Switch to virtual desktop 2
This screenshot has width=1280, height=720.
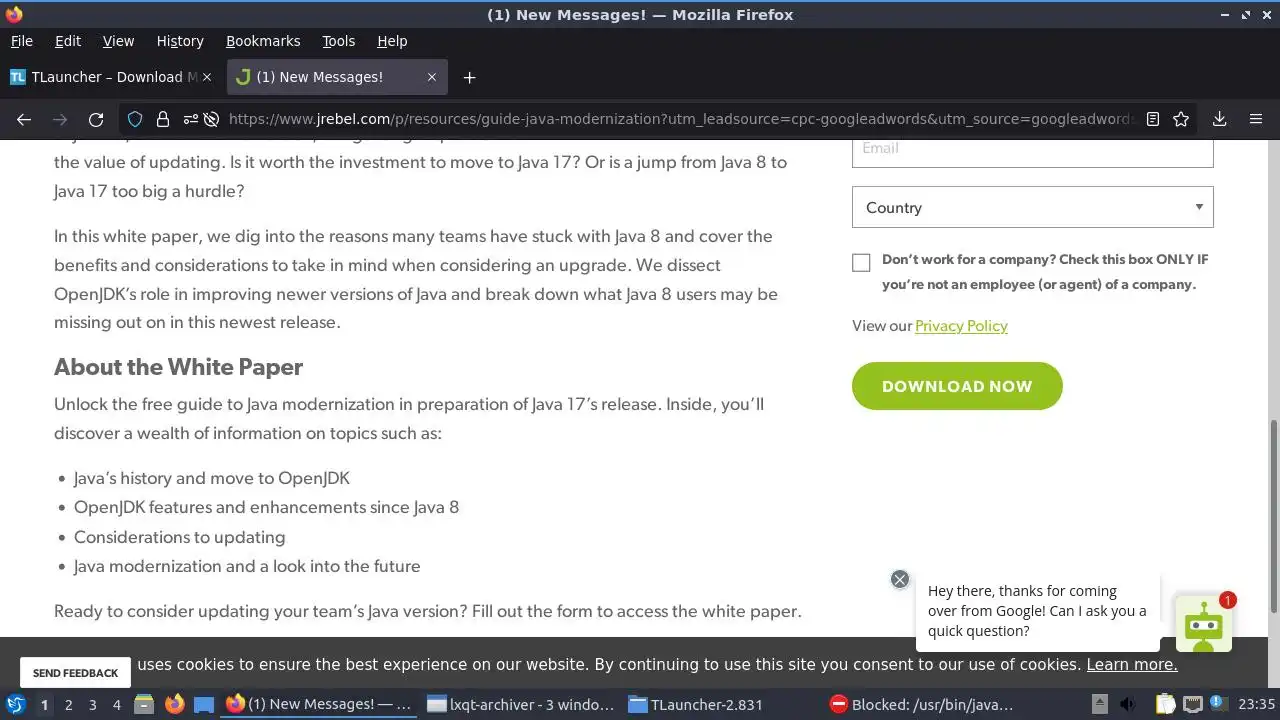68,704
